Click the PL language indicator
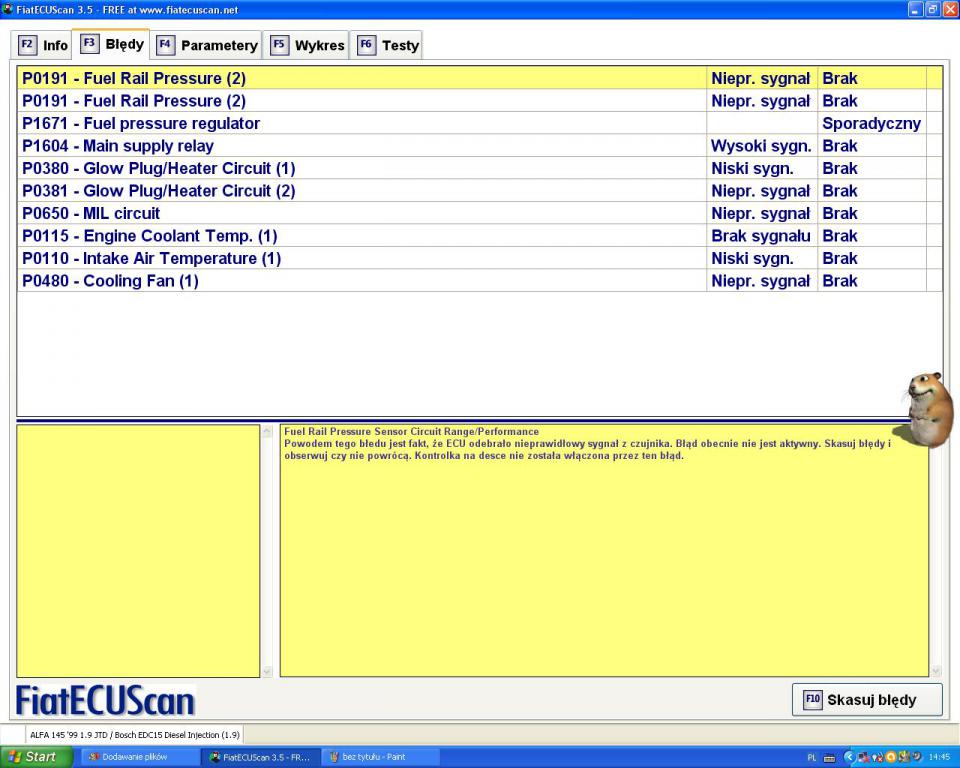960x768 pixels. pos(812,758)
